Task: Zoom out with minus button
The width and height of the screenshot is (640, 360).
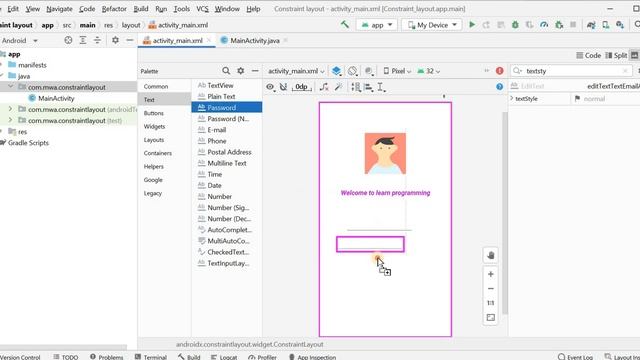Action: click(491, 289)
